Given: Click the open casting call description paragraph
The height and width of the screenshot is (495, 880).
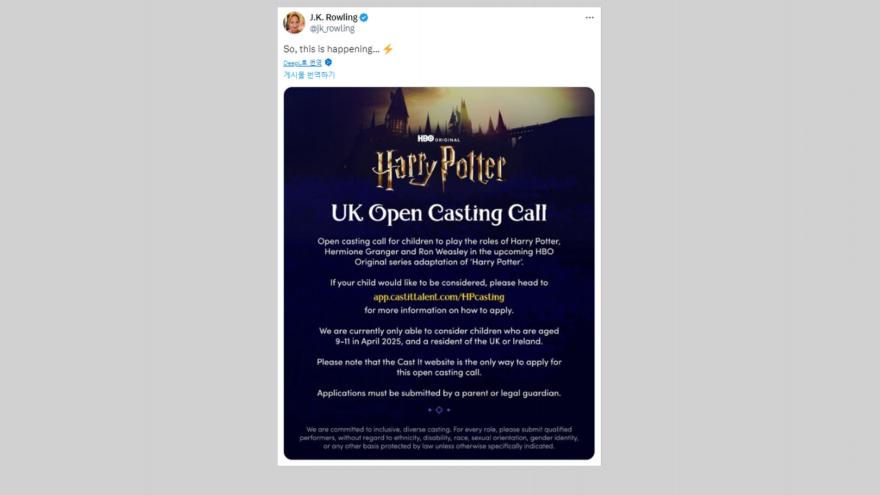Looking at the screenshot, I should click(x=439, y=254).
